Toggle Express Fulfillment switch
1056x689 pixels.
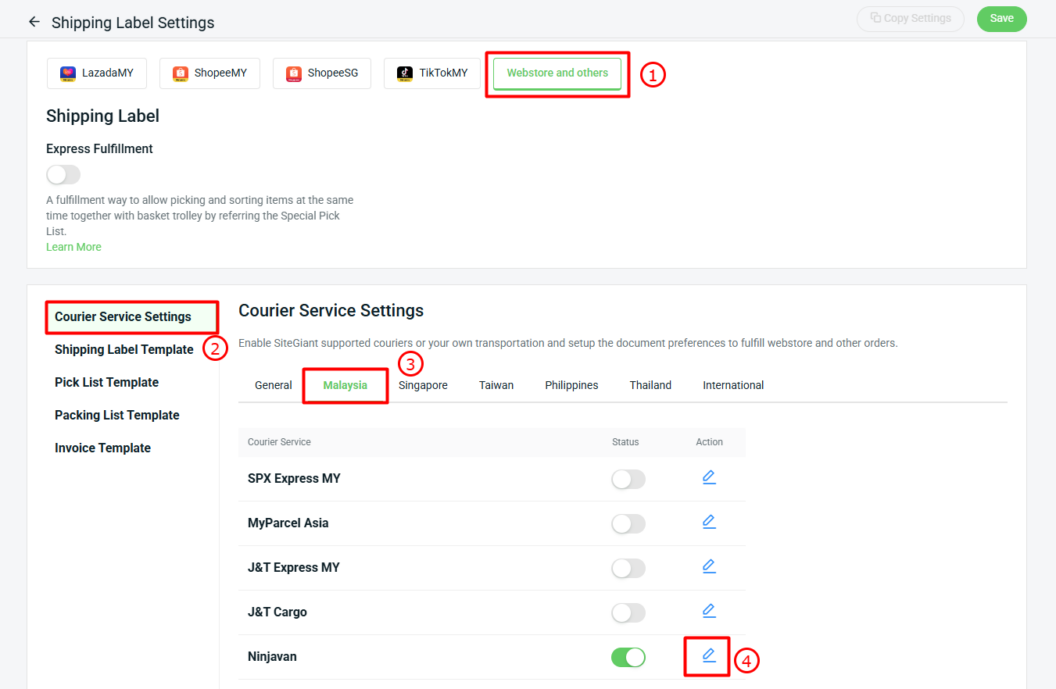63,175
